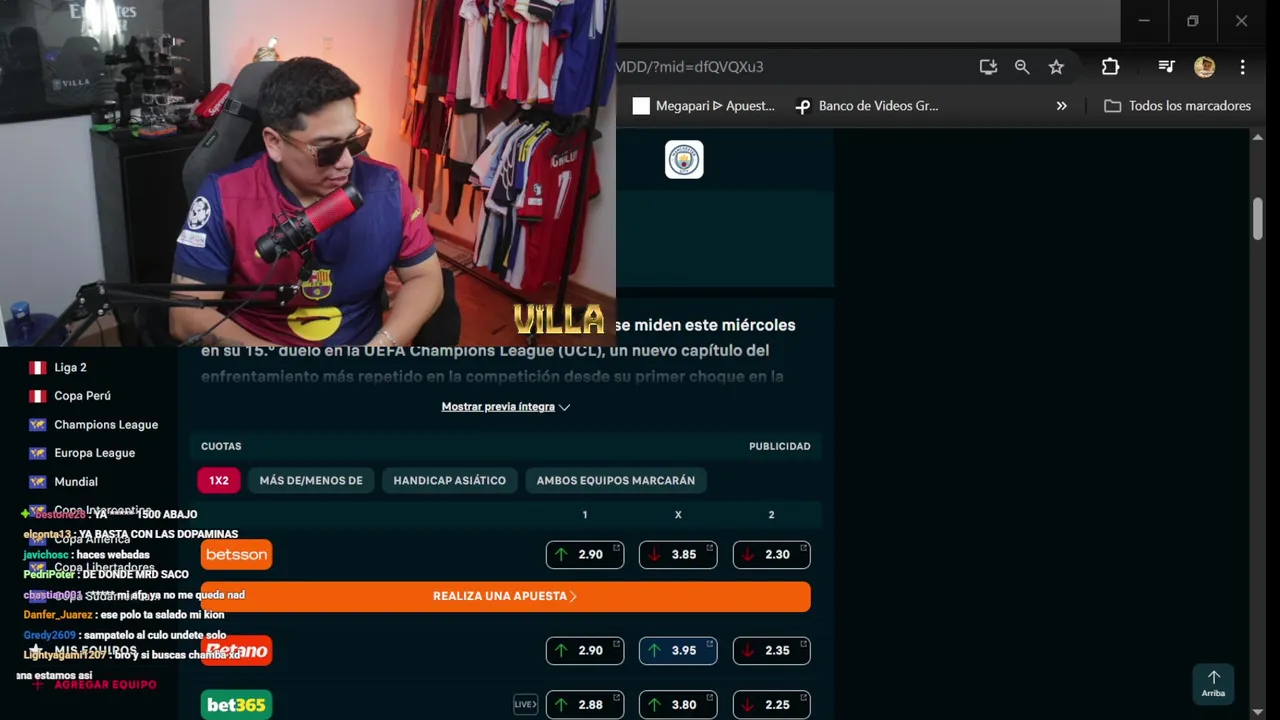The height and width of the screenshot is (720, 1280).
Task: Click the Betsson bookmaker logo
Action: [x=236, y=554]
